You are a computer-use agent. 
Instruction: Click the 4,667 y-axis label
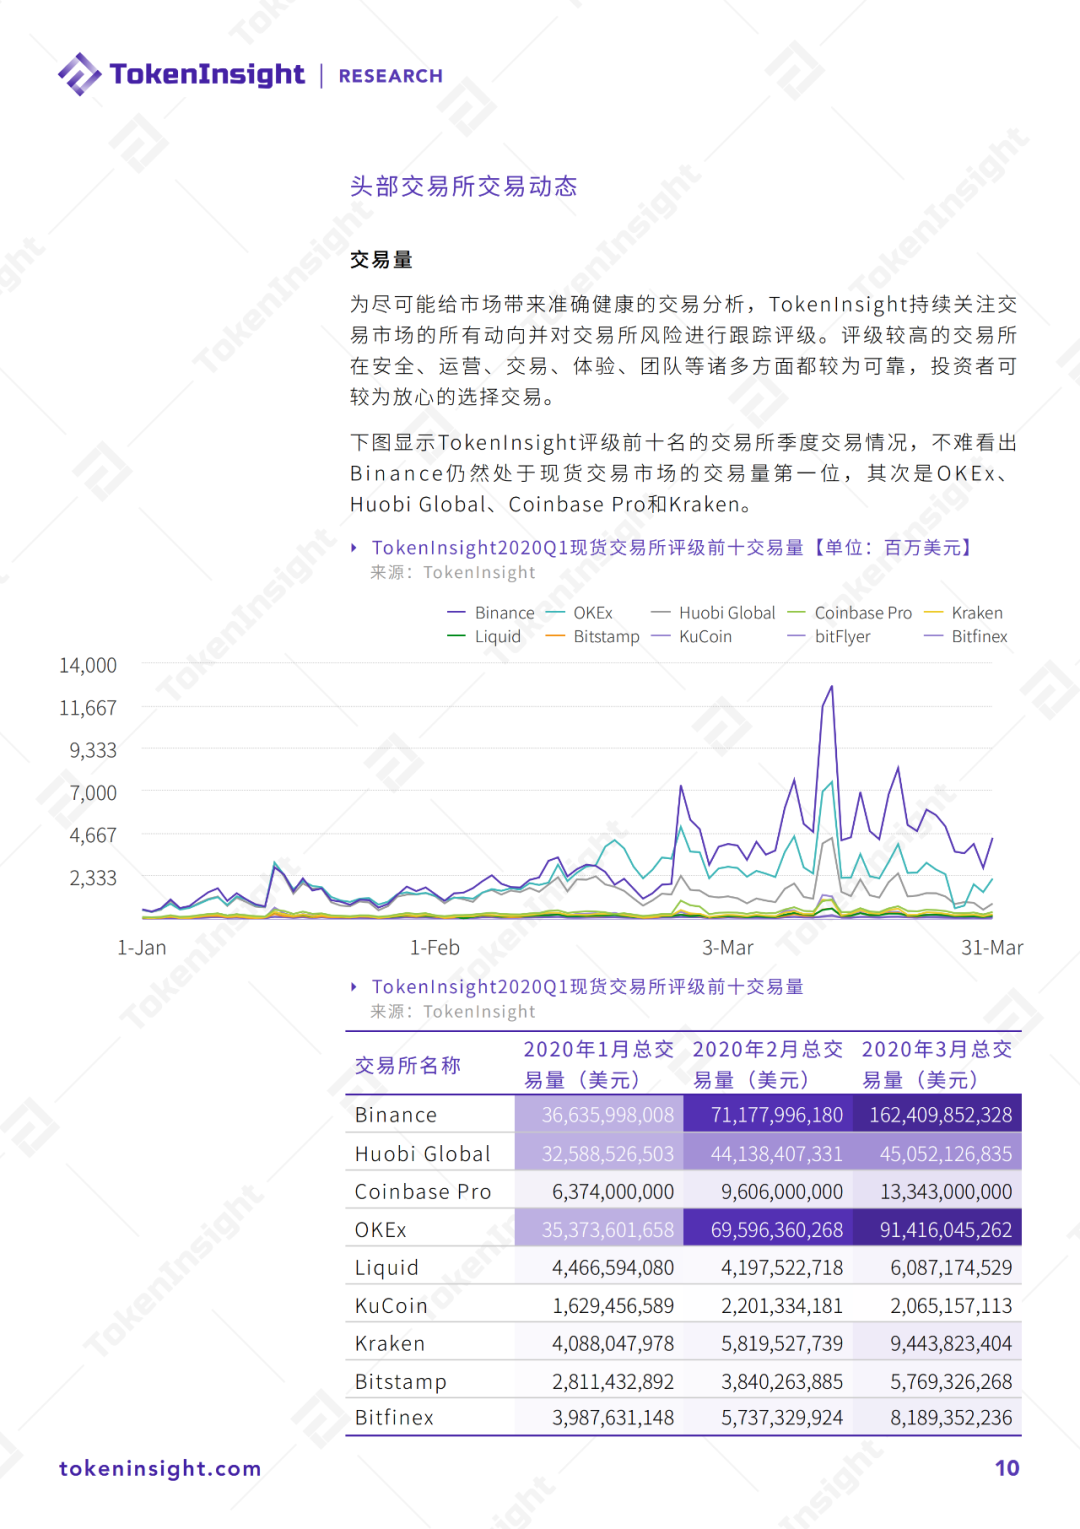[93, 835]
